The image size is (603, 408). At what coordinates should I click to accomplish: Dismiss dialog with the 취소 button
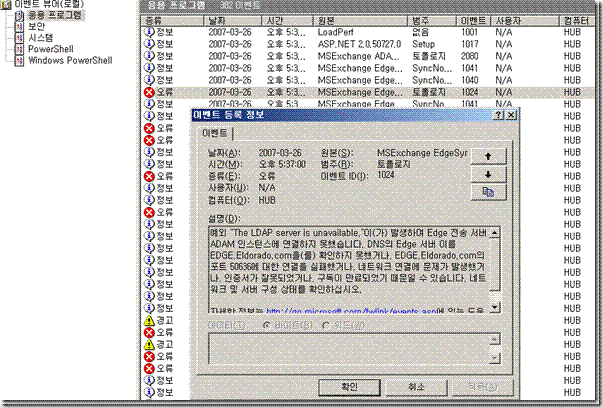point(416,387)
